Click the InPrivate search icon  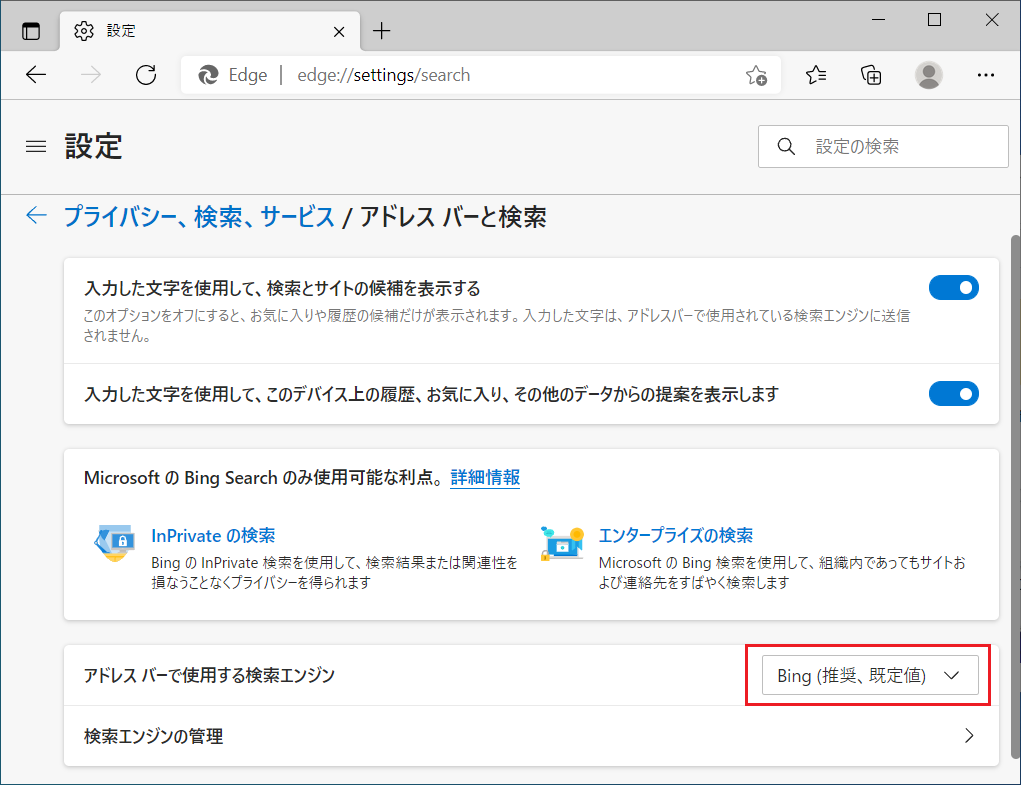[115, 543]
